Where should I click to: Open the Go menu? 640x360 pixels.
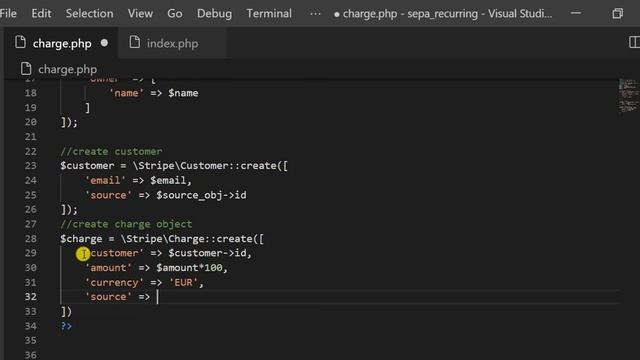(175, 13)
